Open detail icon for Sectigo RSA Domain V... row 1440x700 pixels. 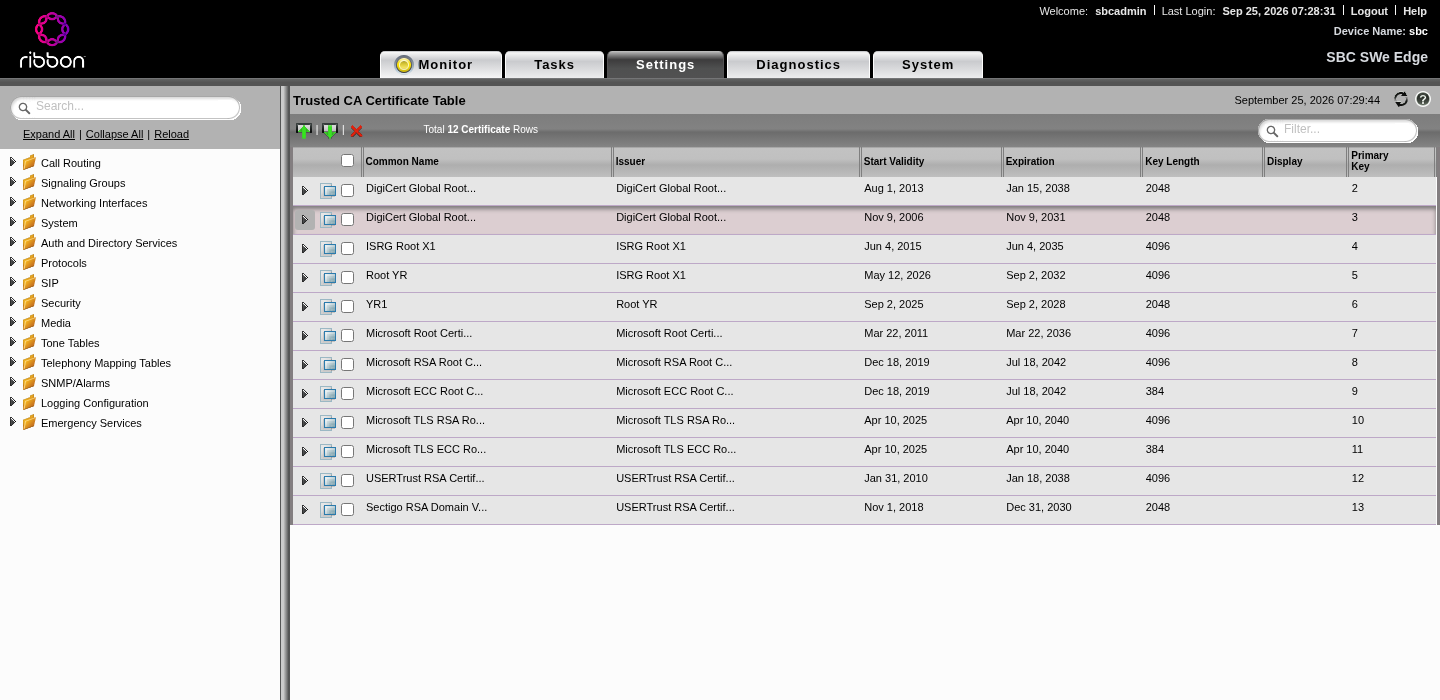pos(328,509)
